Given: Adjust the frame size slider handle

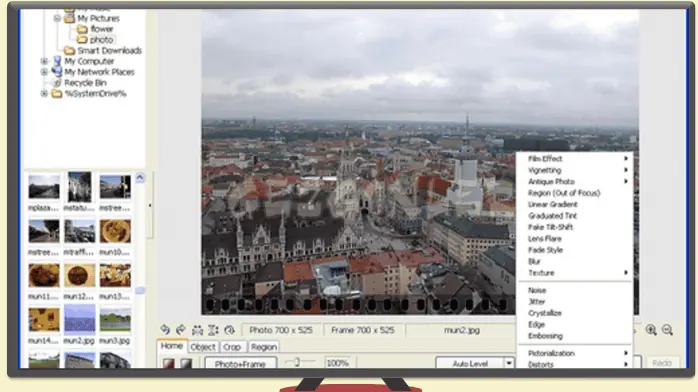Looking at the screenshot, I should point(296,362).
